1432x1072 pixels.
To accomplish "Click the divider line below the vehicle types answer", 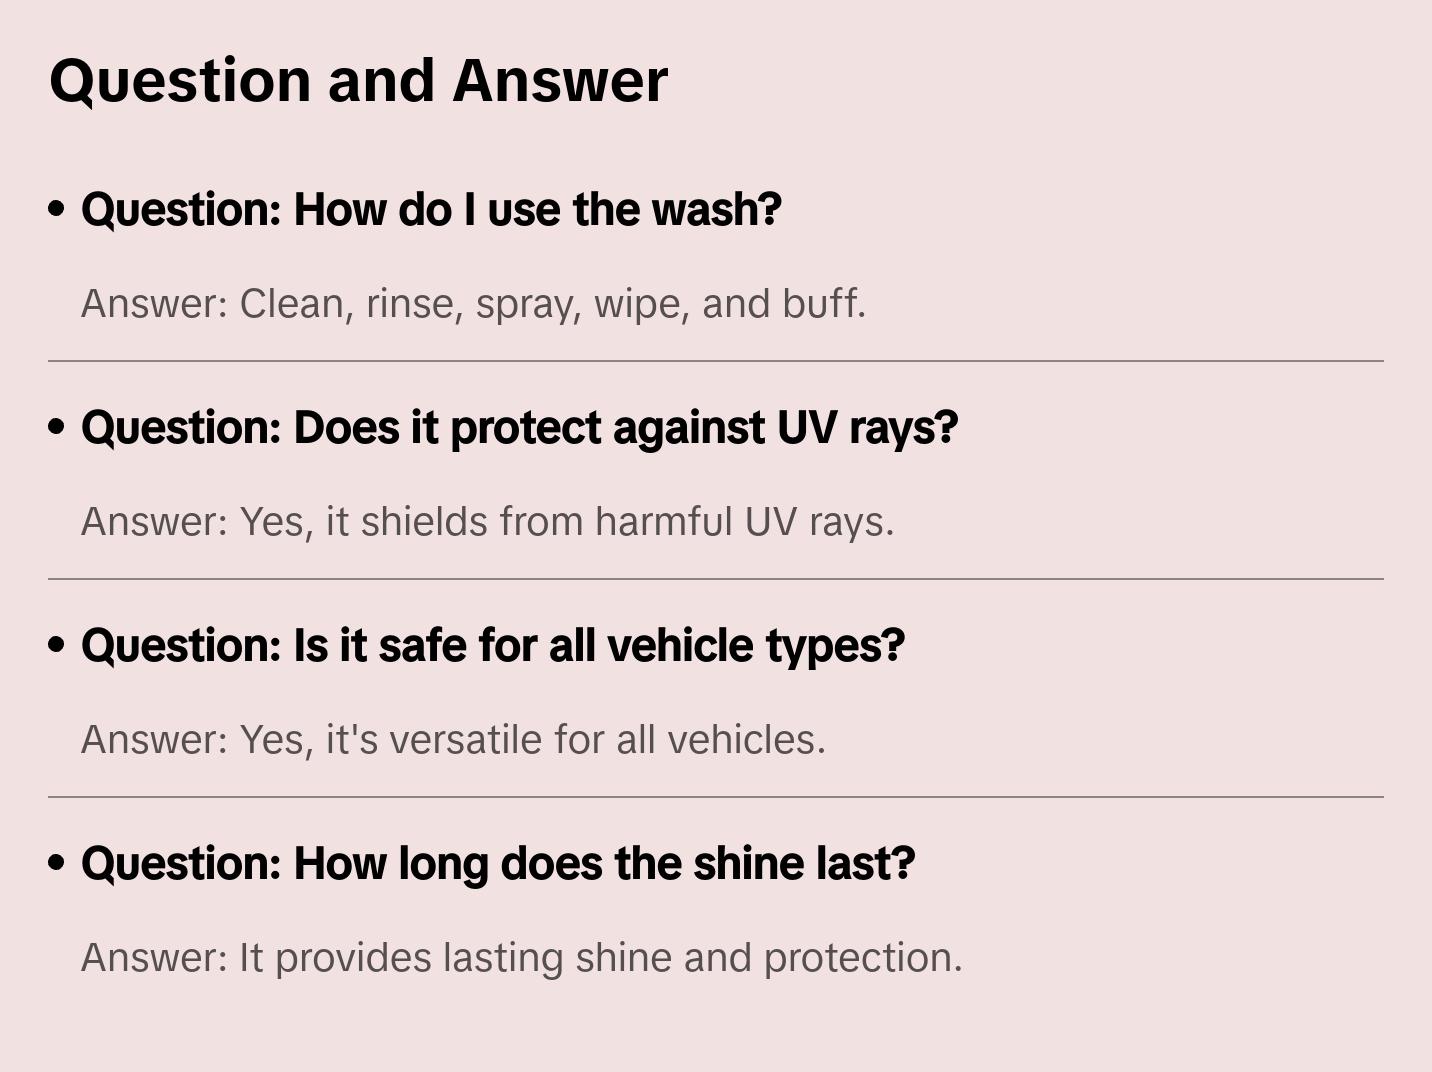I will click(x=716, y=797).
